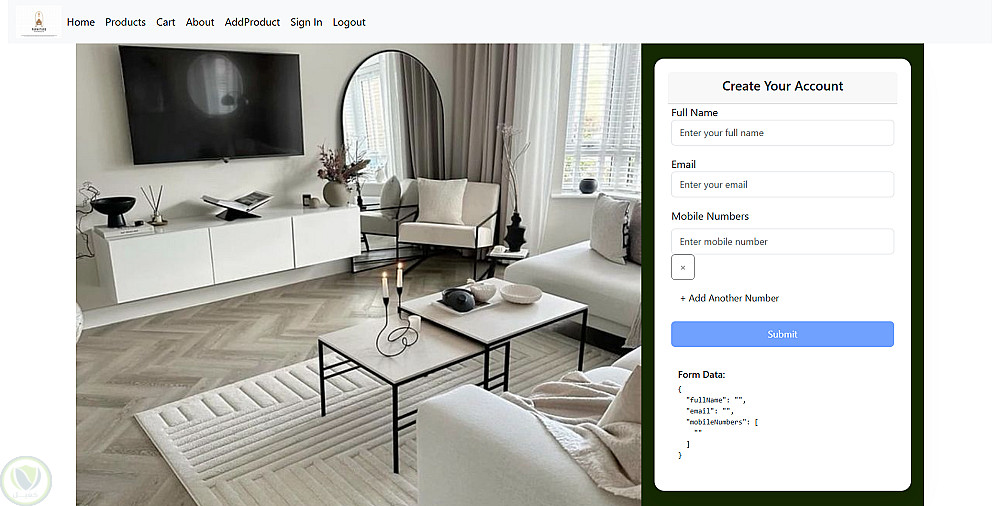
Task: Go to the Home page
Action: pos(80,22)
